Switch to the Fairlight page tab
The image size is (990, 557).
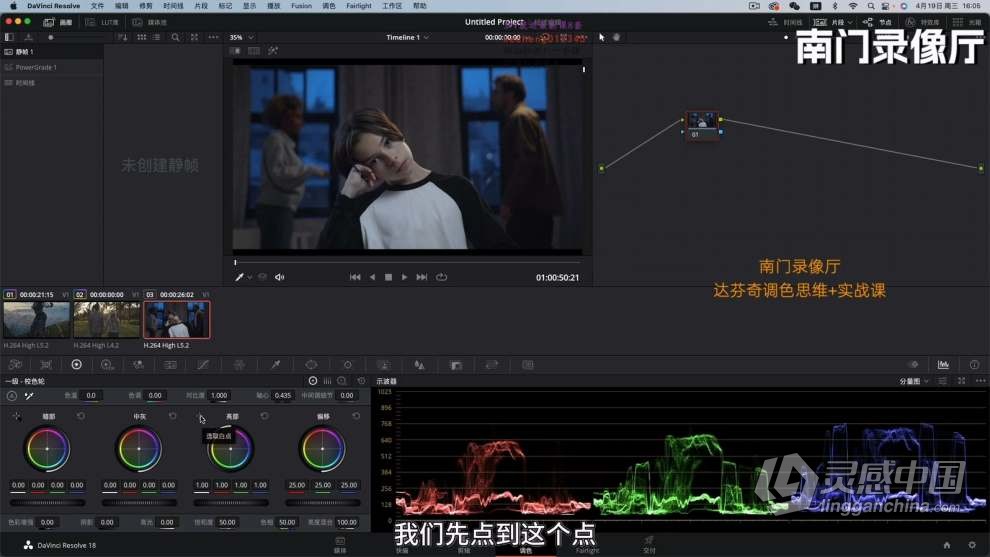coord(587,545)
